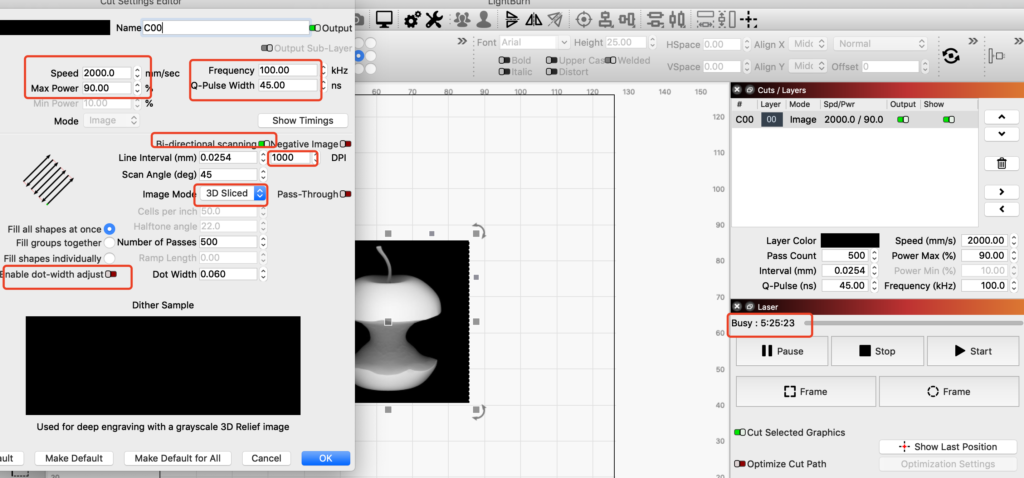Click the Name field containing C00

click(224, 28)
